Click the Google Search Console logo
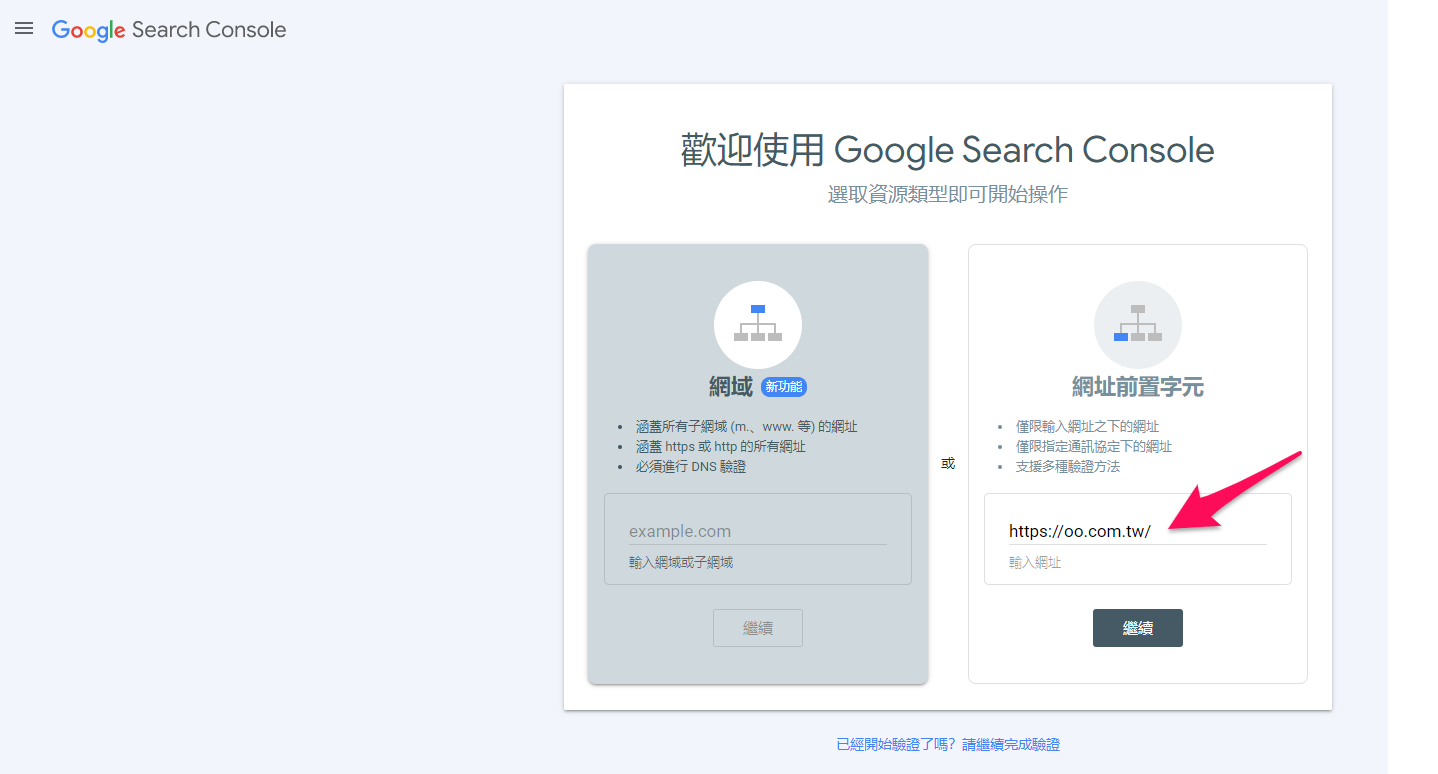This screenshot has width=1438, height=774. (x=169, y=30)
